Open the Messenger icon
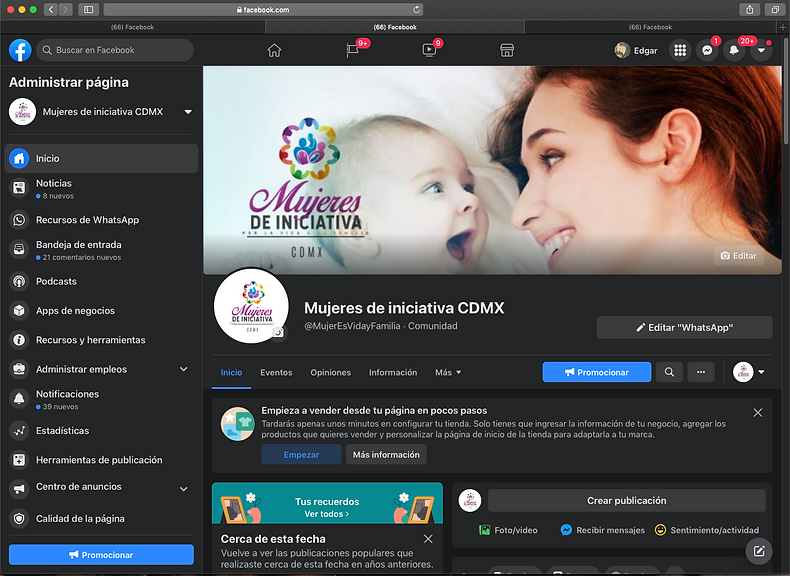This screenshot has width=790, height=576. (x=707, y=50)
